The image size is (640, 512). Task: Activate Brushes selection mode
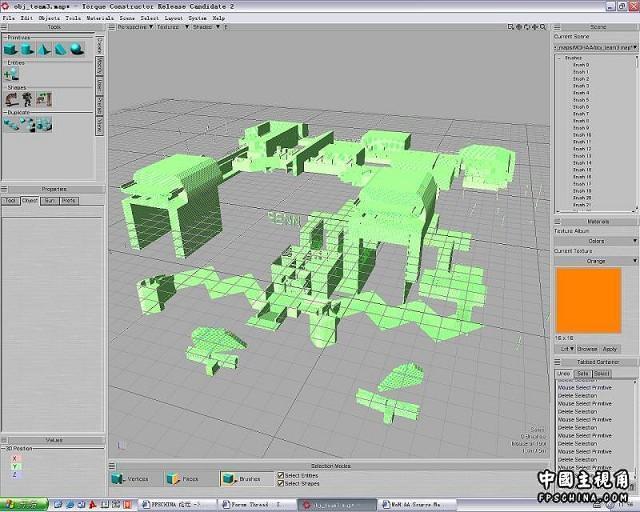(x=239, y=480)
